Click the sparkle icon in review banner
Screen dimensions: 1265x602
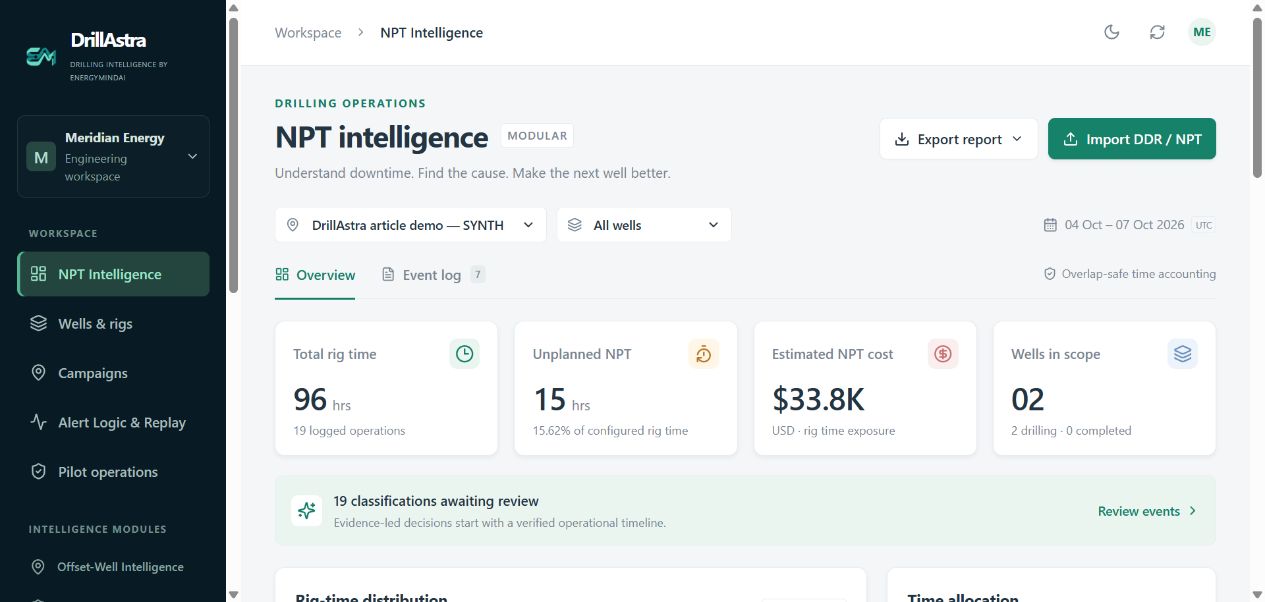[307, 510]
